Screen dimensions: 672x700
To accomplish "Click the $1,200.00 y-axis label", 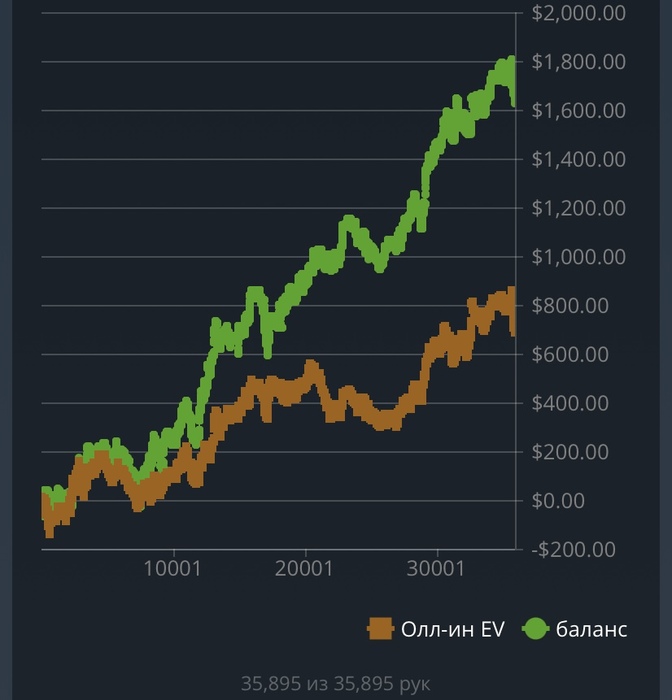I will [x=579, y=208].
